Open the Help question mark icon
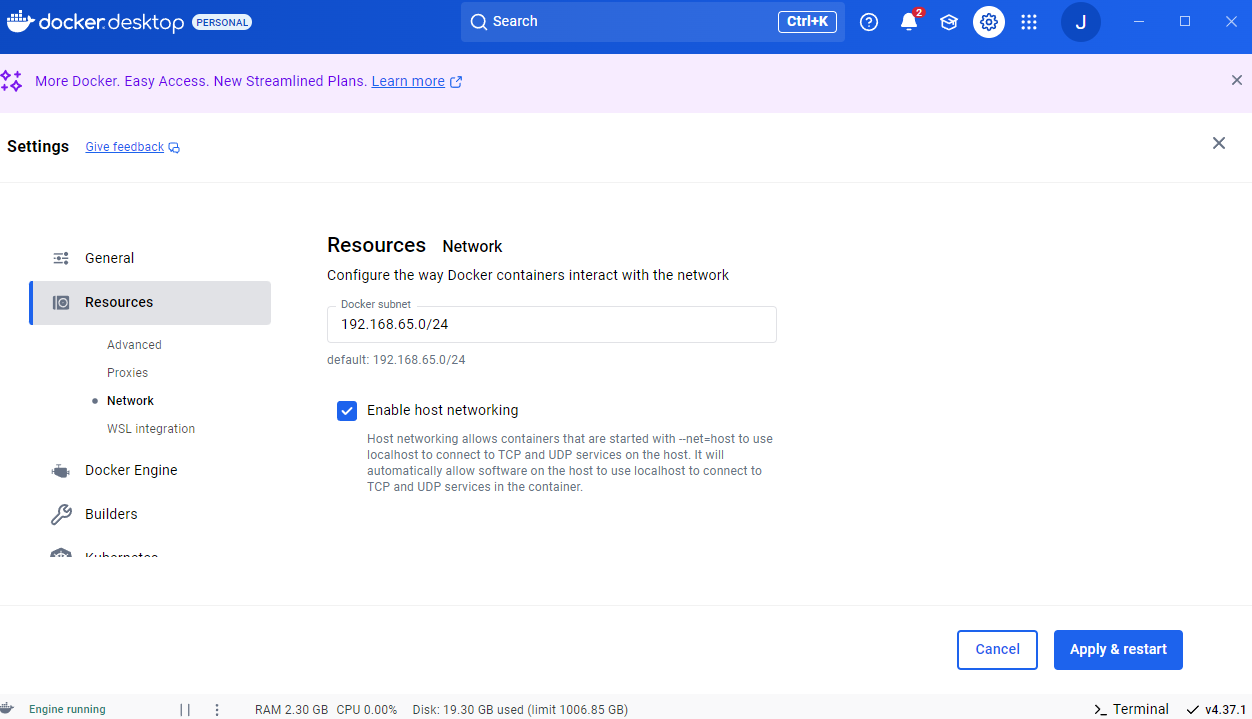 click(x=869, y=22)
